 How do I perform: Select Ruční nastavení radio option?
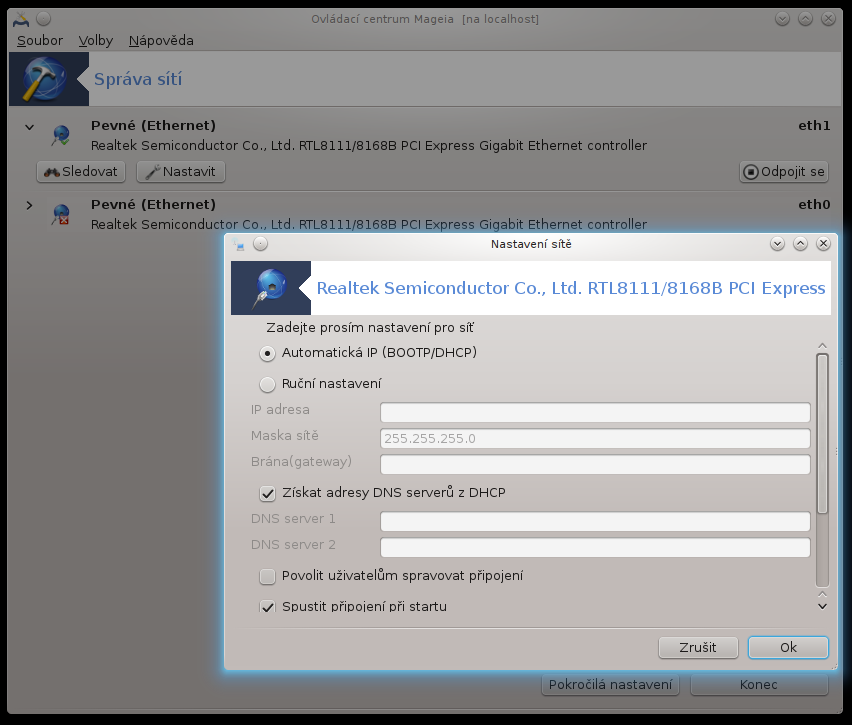[x=267, y=384]
